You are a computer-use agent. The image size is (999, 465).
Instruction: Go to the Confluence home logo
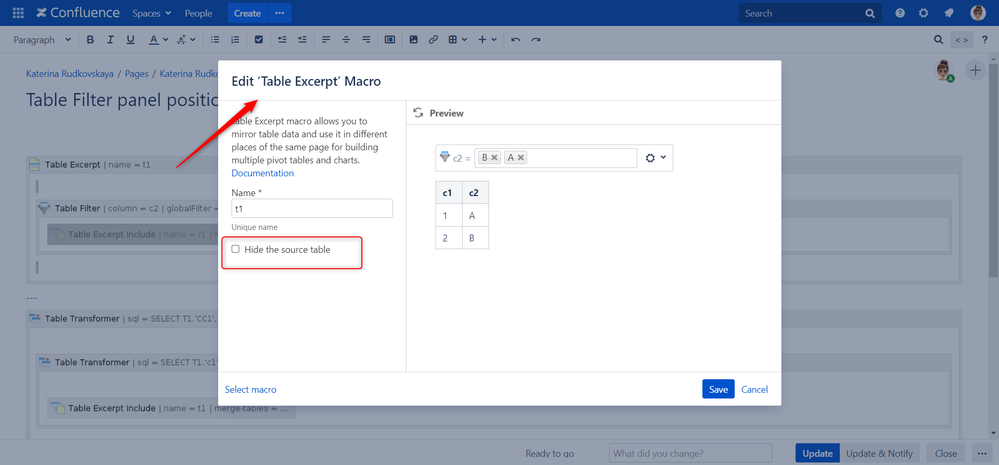(x=78, y=13)
